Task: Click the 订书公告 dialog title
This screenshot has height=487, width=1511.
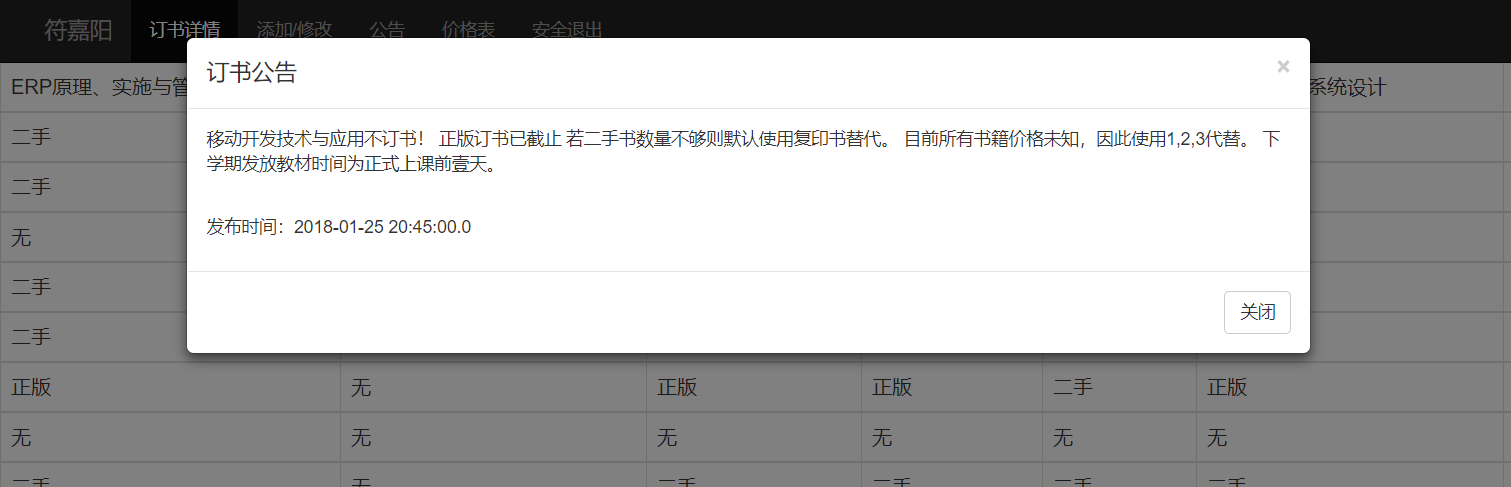Action: coord(251,73)
